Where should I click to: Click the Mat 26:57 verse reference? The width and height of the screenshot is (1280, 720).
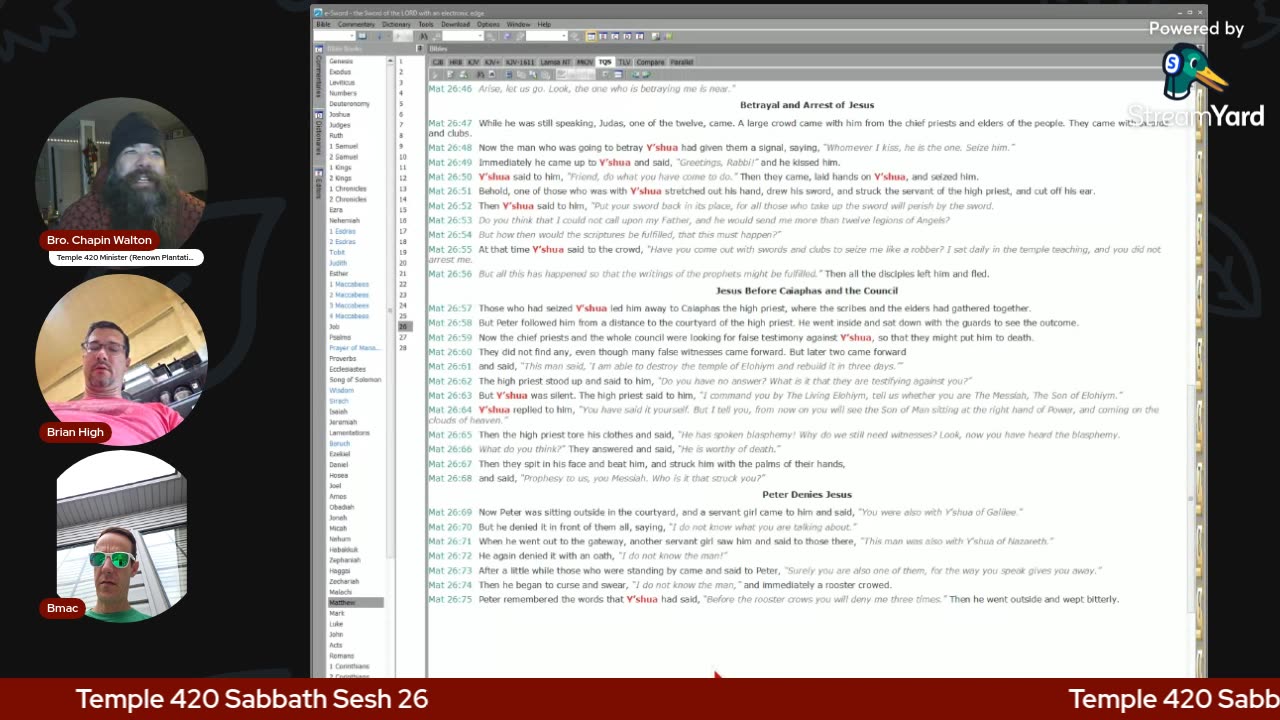coord(450,308)
